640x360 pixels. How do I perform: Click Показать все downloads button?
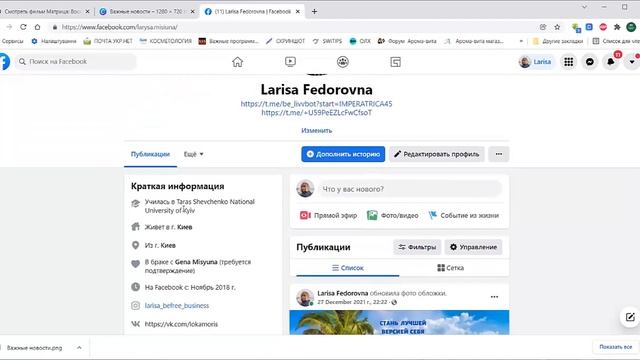point(616,347)
